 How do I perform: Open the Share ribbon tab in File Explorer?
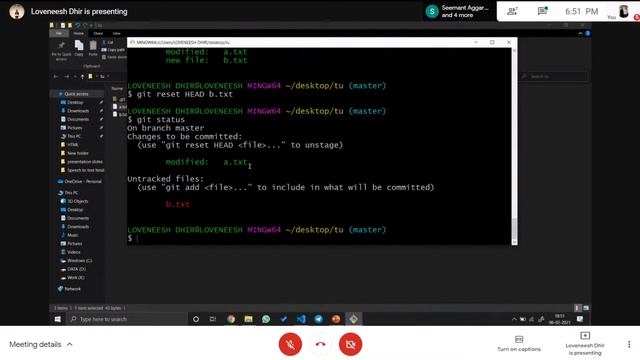pos(98,33)
